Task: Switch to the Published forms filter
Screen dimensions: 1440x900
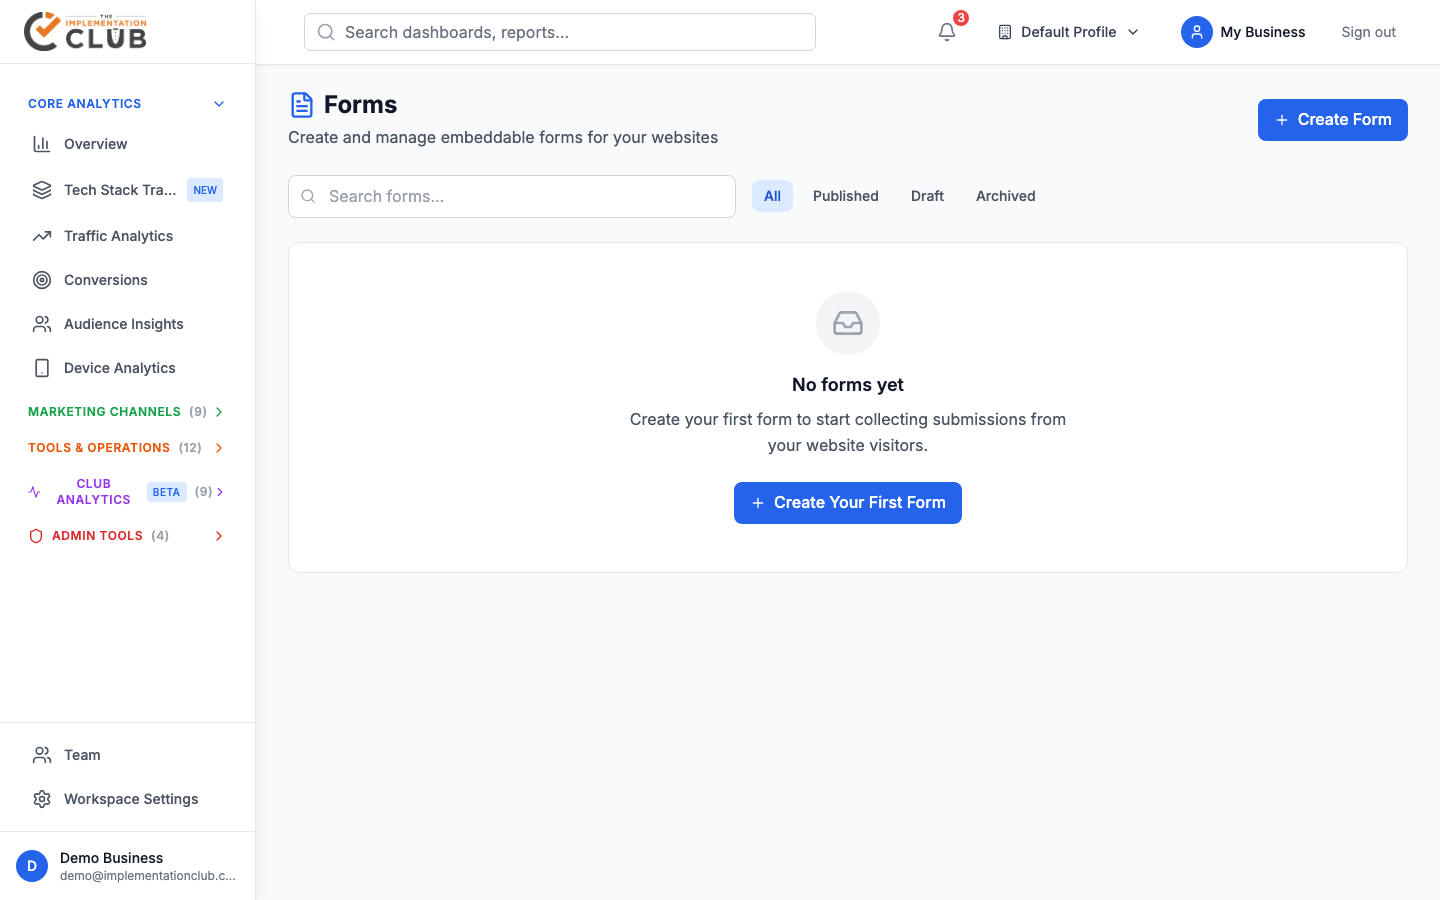Action: (845, 196)
